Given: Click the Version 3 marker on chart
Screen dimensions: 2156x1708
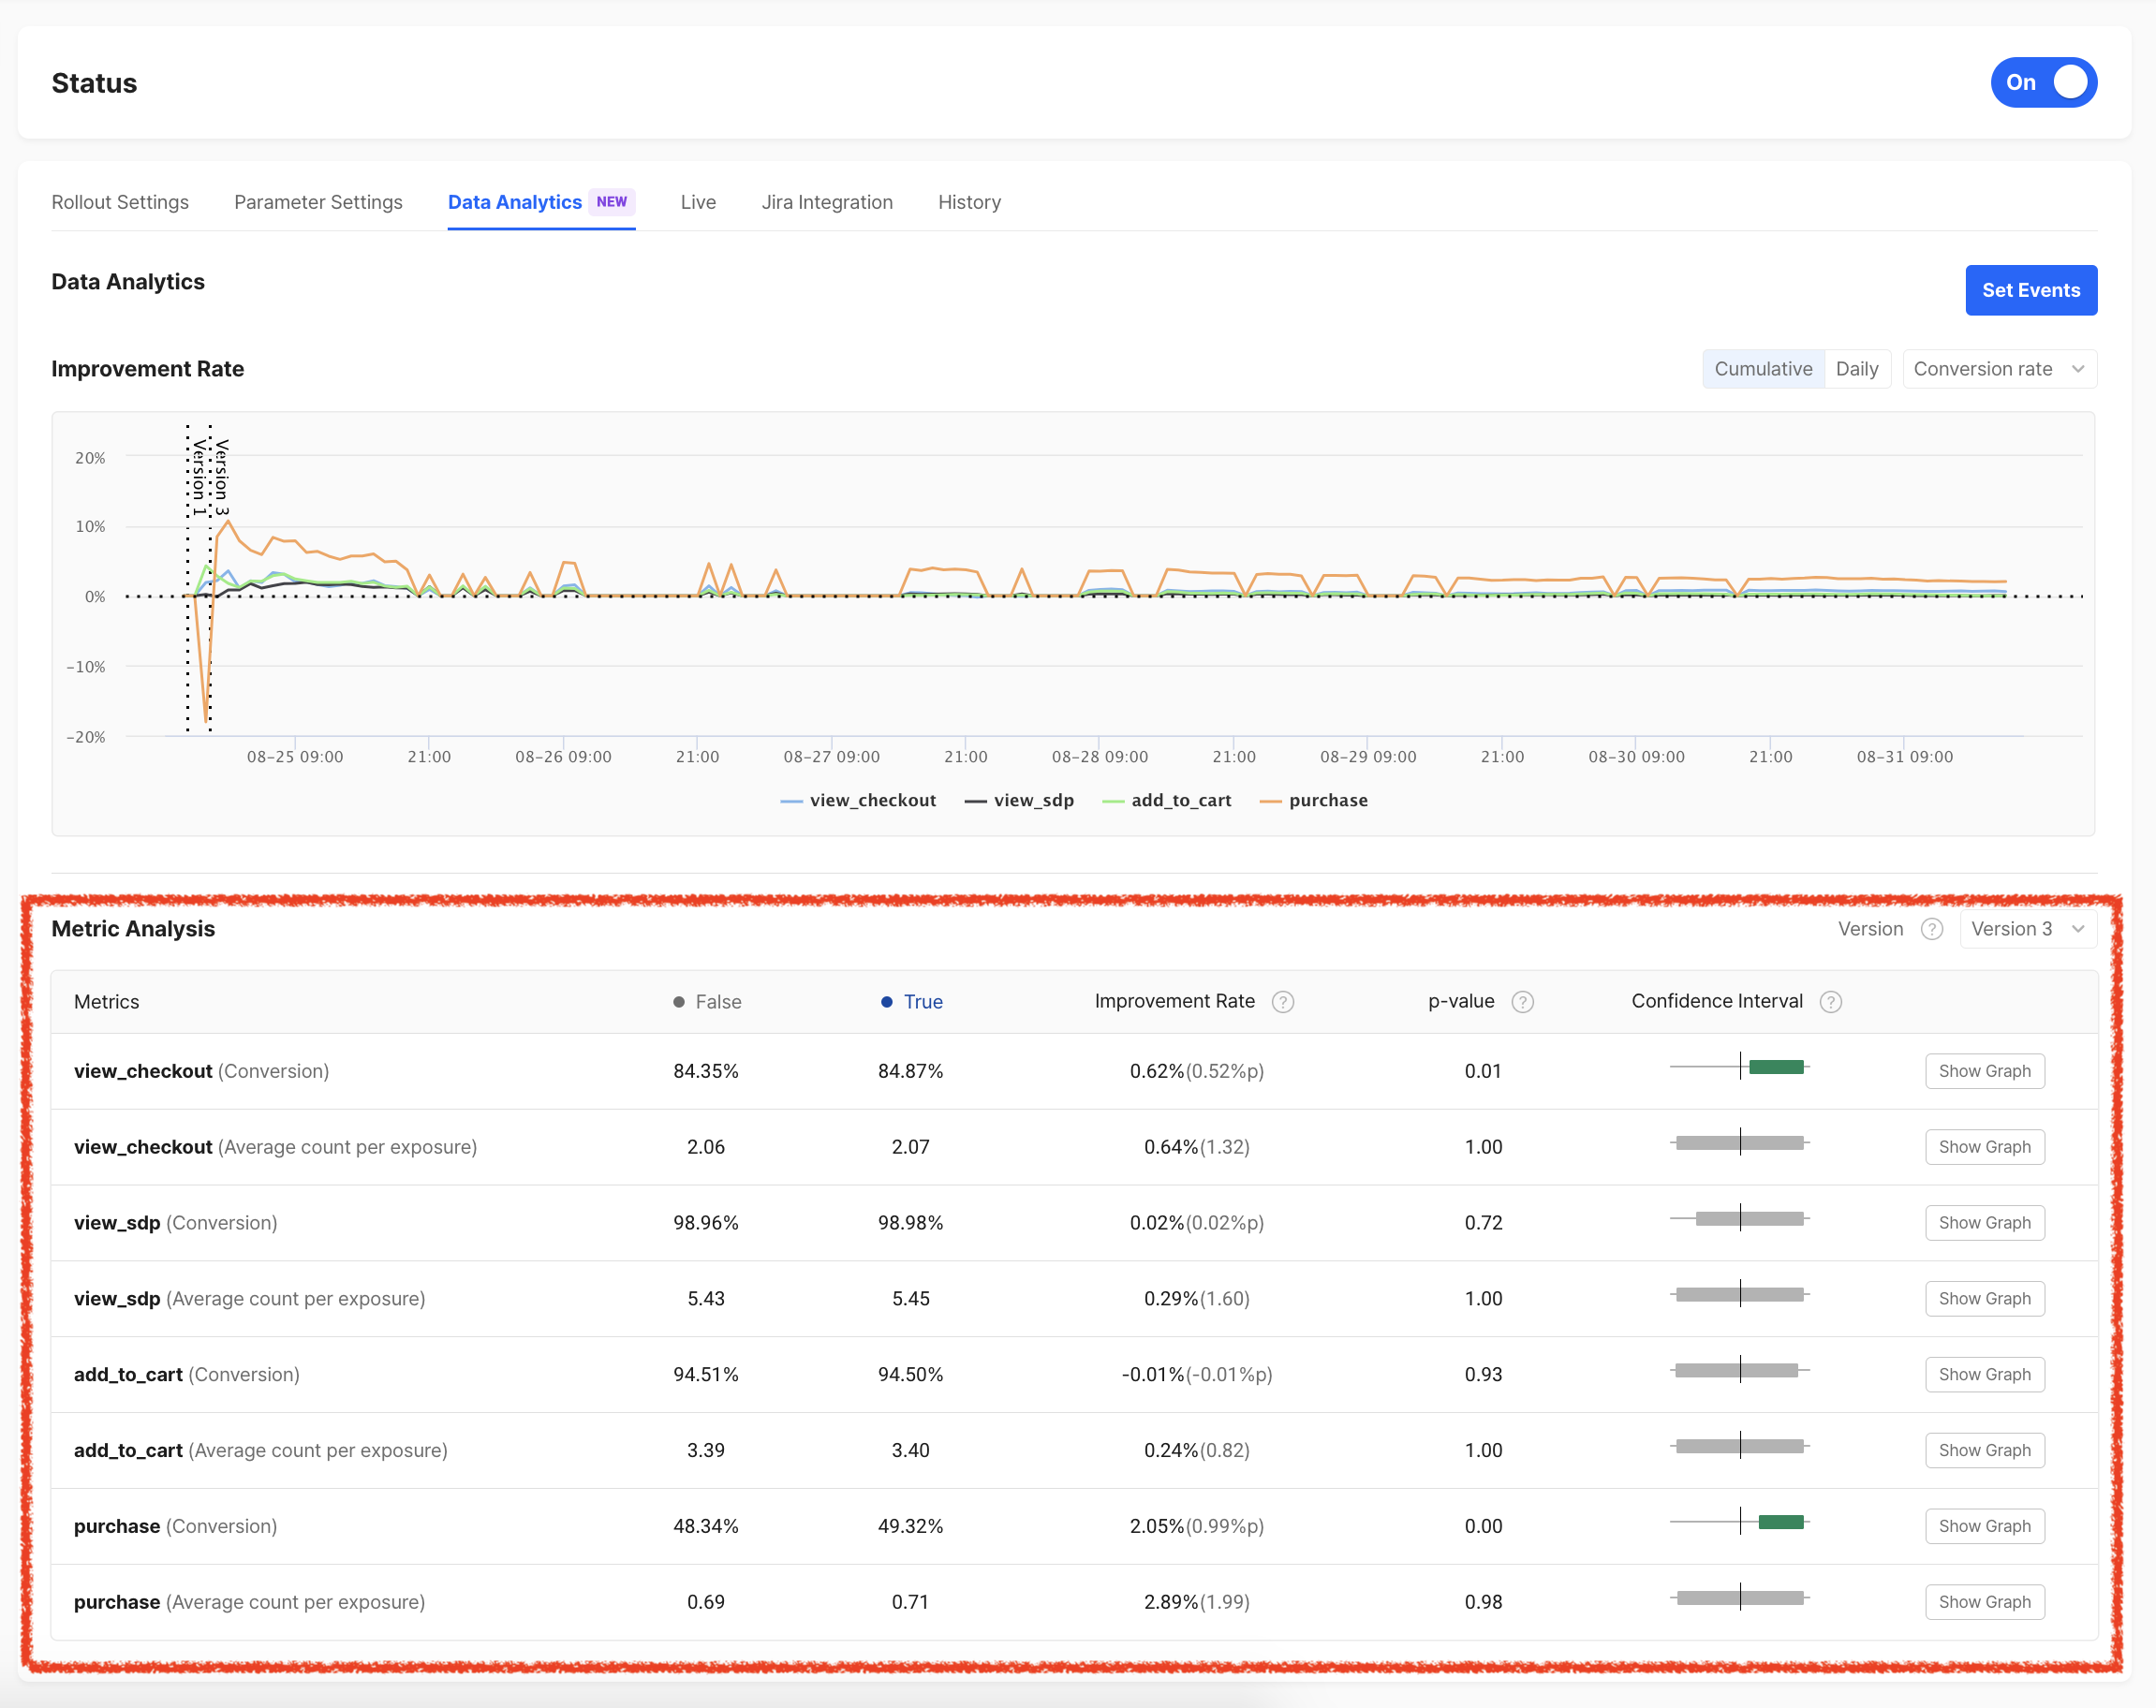Looking at the screenshot, I should [221, 476].
